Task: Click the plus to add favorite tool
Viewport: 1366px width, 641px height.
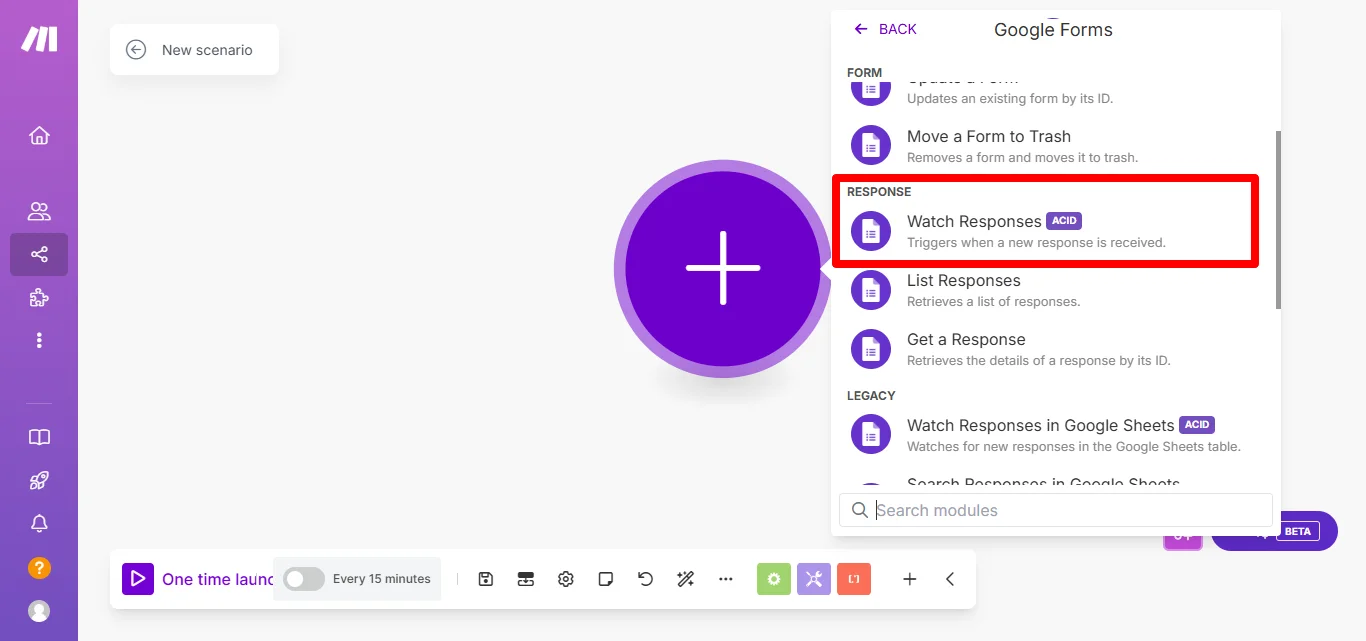Action: point(910,579)
